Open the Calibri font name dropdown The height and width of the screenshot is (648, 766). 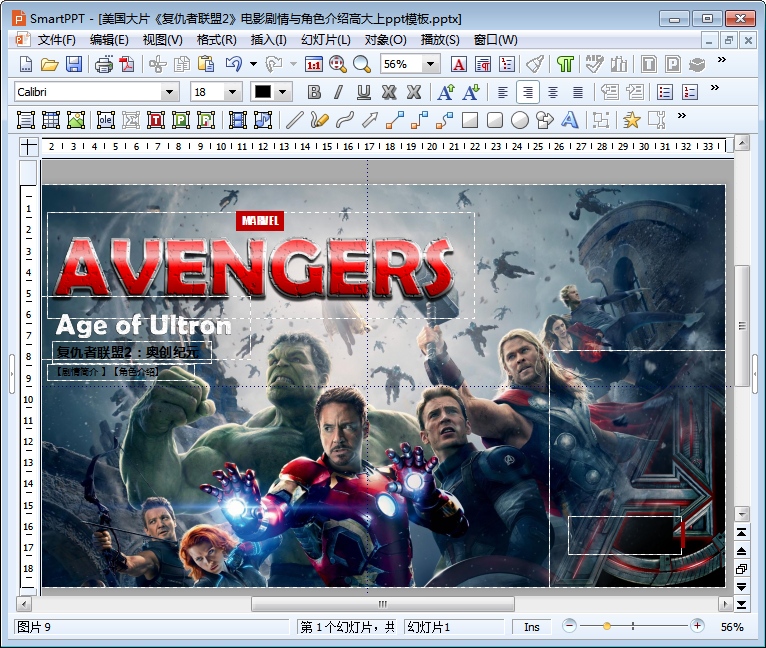[x=169, y=92]
